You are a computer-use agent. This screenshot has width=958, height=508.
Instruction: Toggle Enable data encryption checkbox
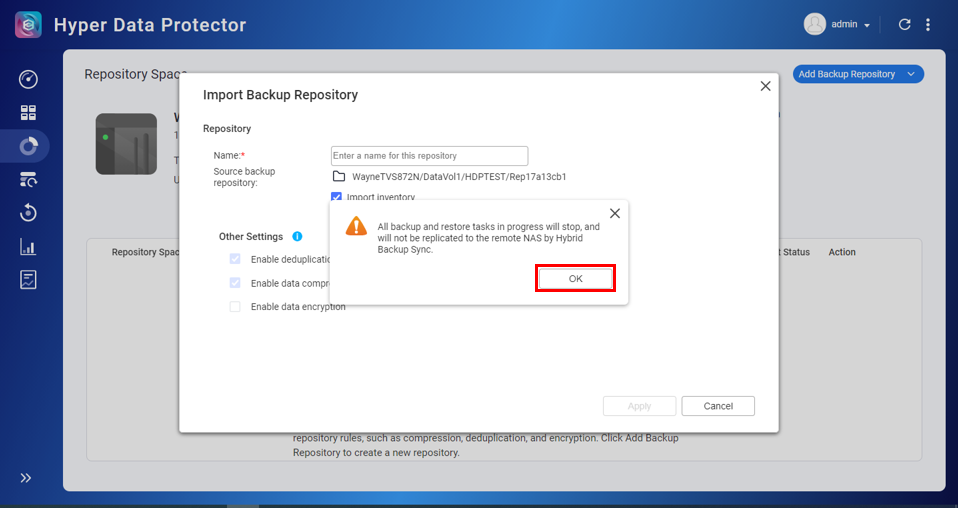235,307
